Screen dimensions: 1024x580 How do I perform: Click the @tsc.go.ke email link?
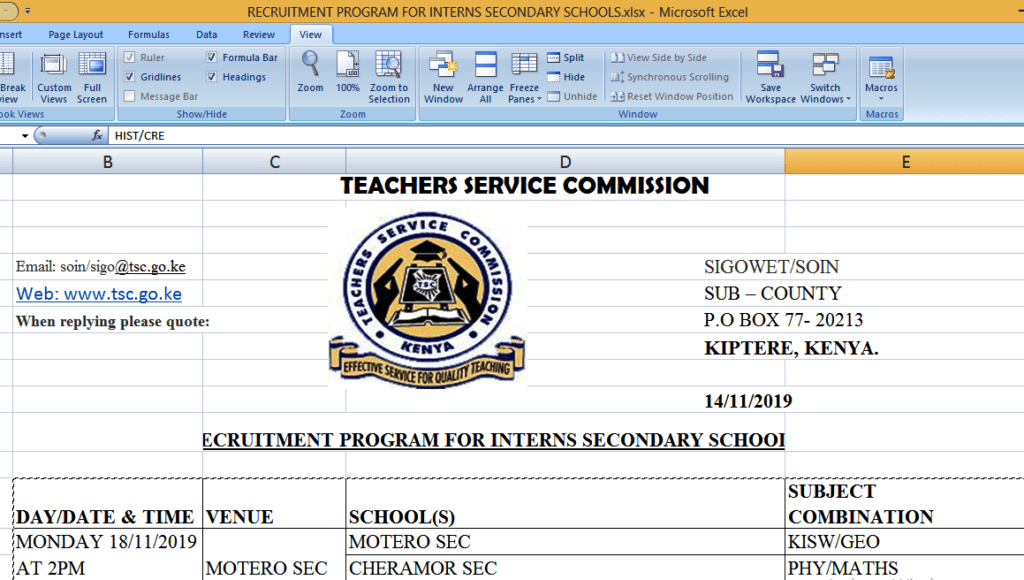150,266
